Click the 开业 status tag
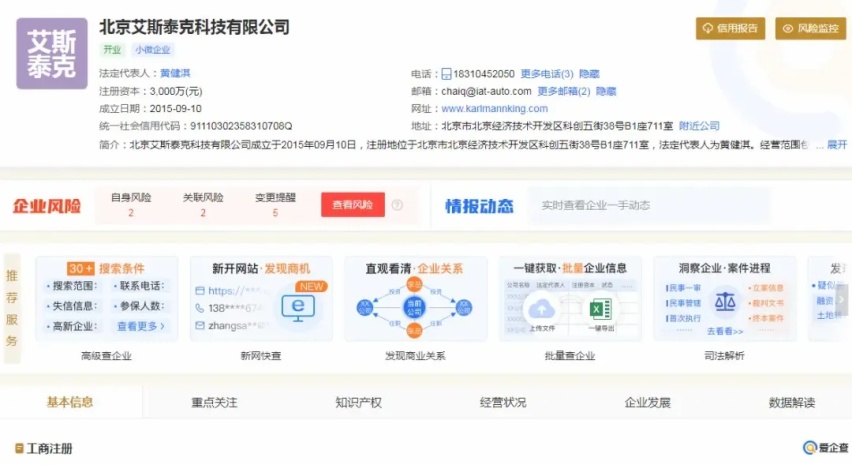This screenshot has width=852, height=465. click(x=112, y=49)
